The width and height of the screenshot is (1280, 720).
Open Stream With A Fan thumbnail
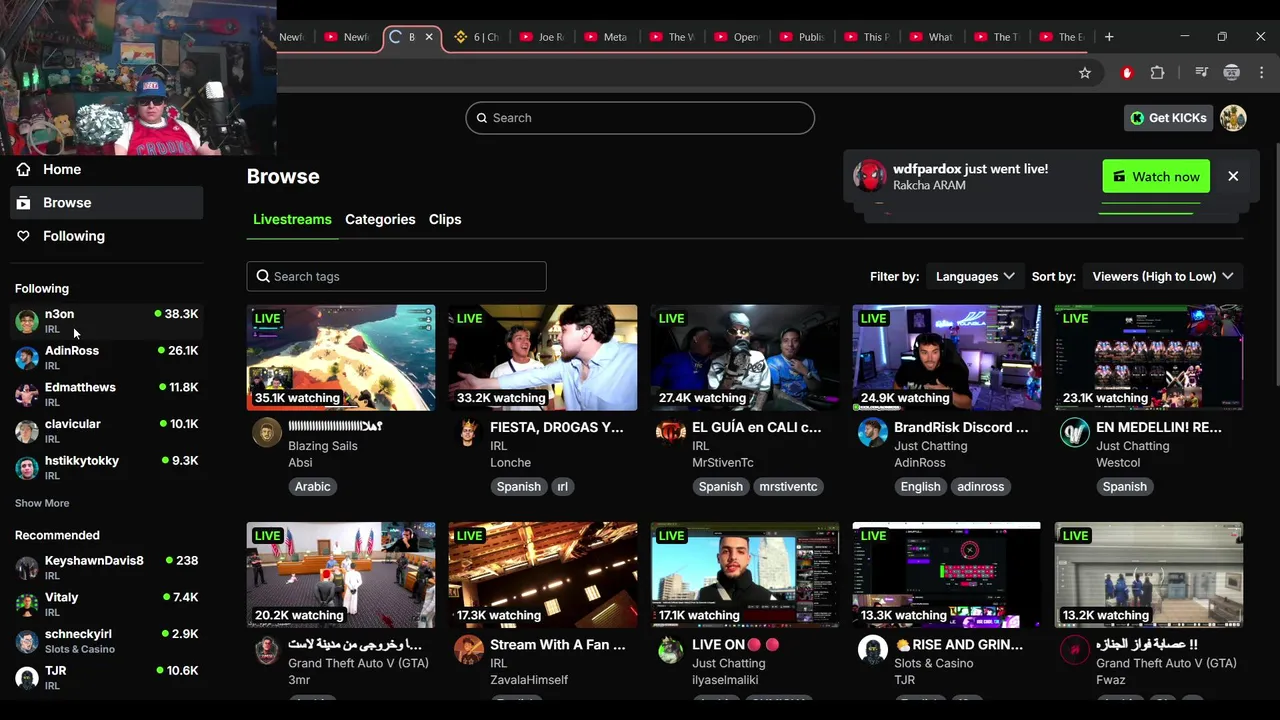[x=543, y=575]
